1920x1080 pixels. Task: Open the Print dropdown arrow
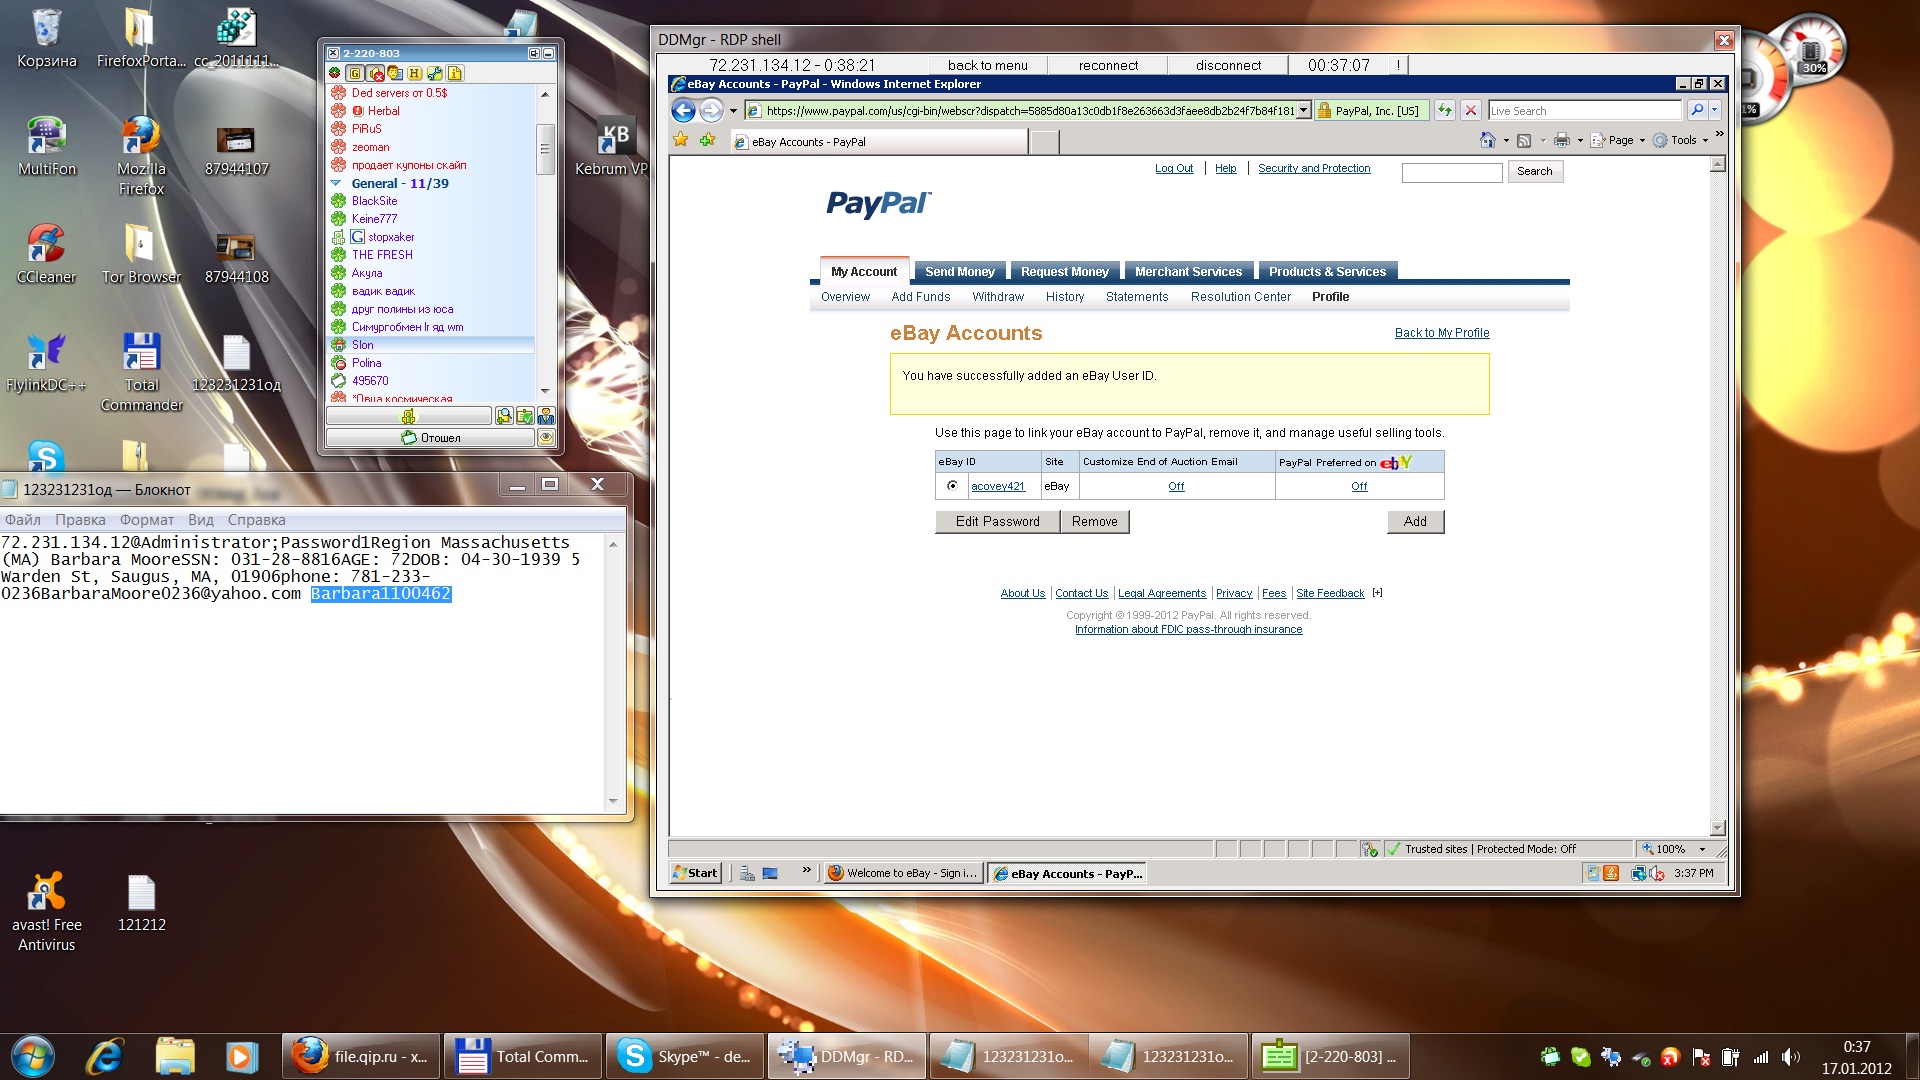pos(1580,140)
